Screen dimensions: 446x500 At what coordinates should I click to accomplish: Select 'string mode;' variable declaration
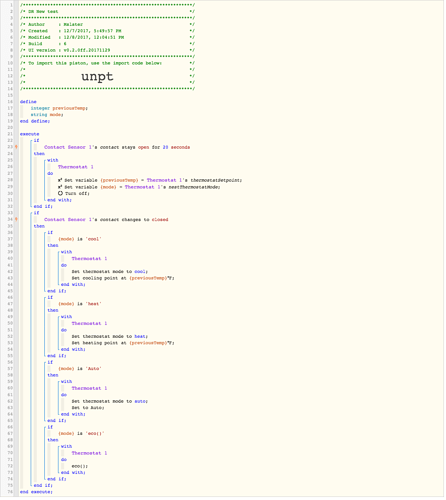click(x=47, y=115)
